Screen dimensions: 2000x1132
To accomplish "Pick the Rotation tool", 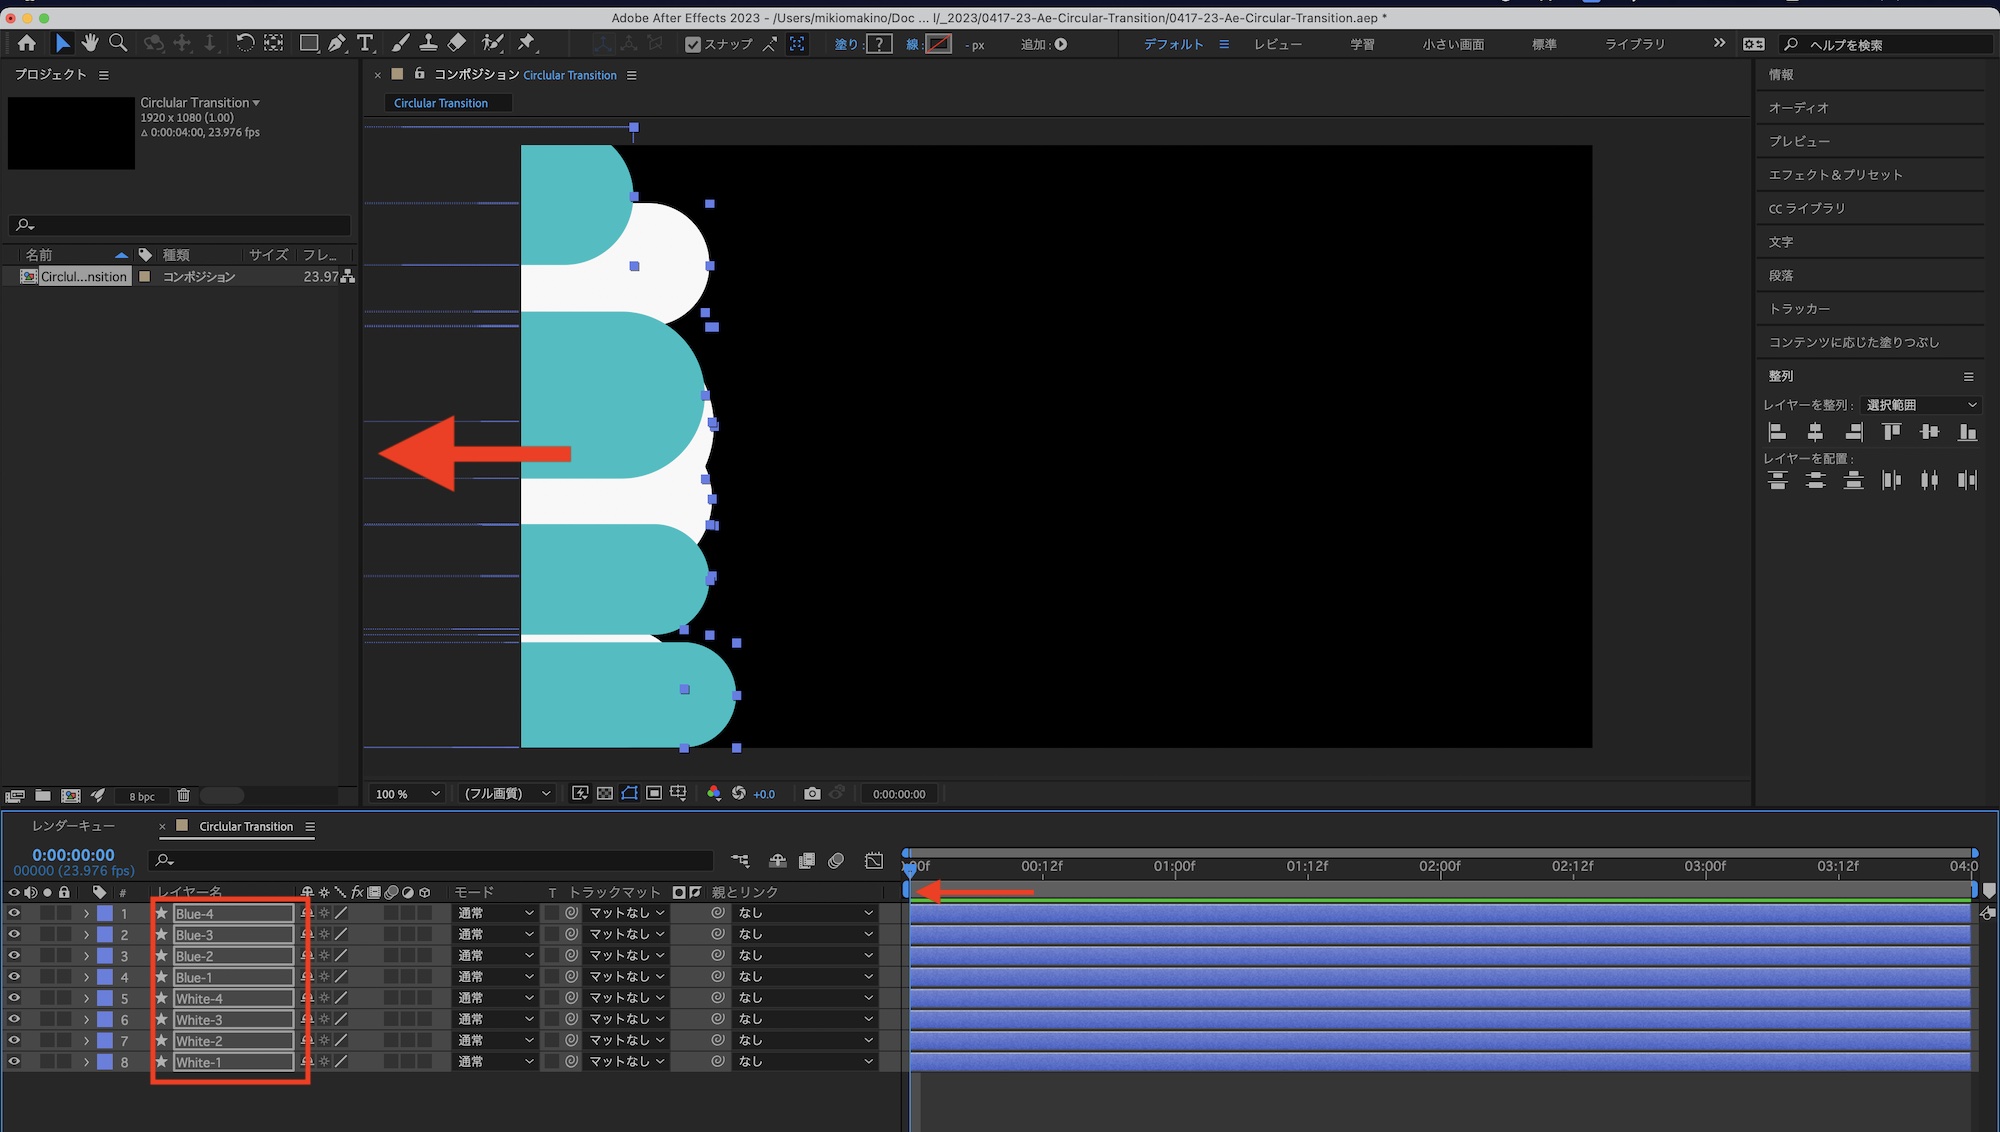I will pyautogui.click(x=245, y=43).
